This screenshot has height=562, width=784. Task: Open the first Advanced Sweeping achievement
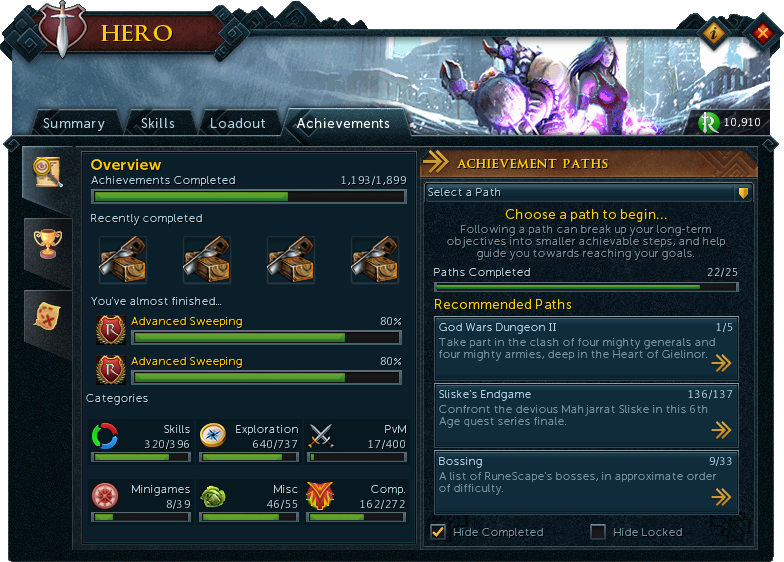click(186, 321)
